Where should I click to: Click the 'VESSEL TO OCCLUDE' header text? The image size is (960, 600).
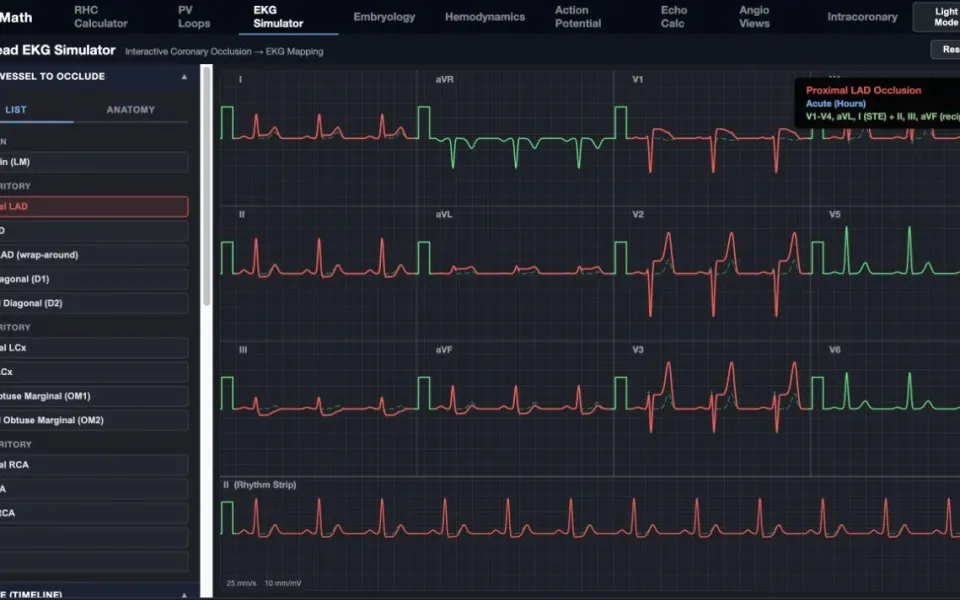tap(53, 77)
